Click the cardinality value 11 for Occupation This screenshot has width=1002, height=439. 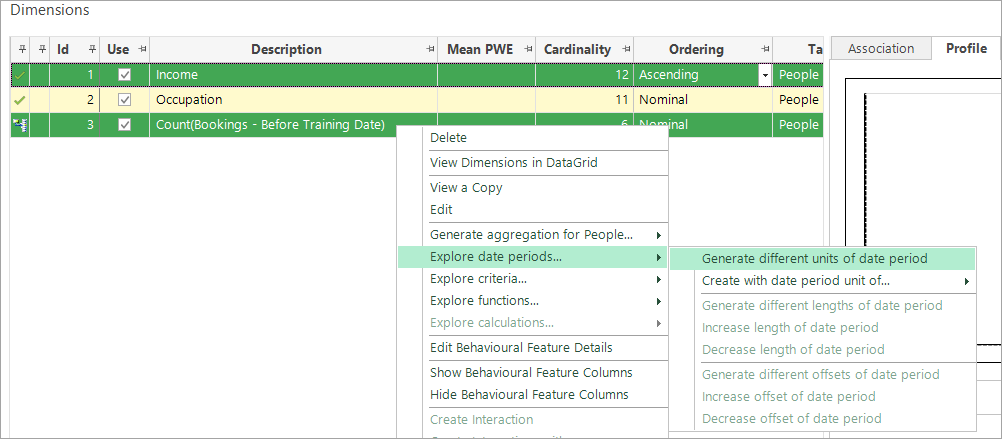coord(583,100)
